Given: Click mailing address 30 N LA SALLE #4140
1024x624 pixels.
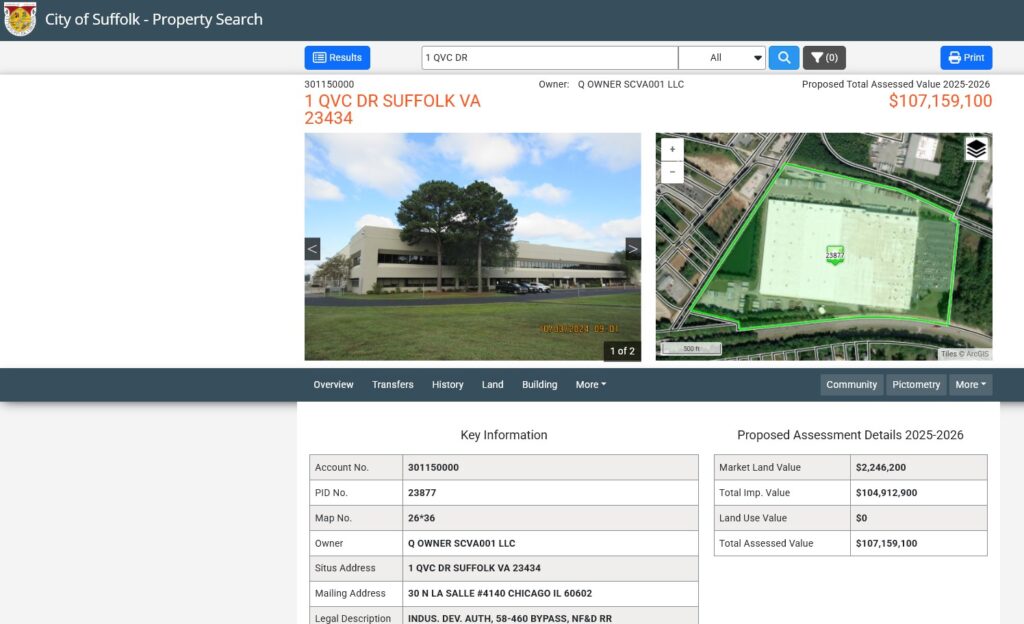Looking at the screenshot, I should tap(500, 593).
